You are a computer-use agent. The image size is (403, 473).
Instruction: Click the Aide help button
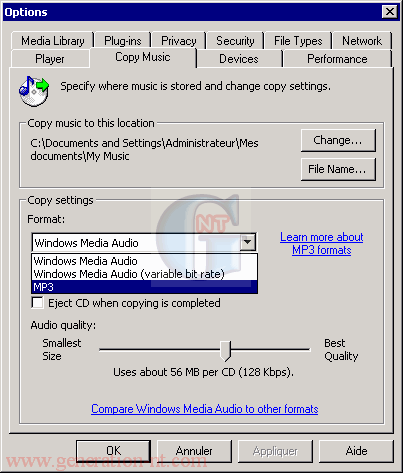356,451
